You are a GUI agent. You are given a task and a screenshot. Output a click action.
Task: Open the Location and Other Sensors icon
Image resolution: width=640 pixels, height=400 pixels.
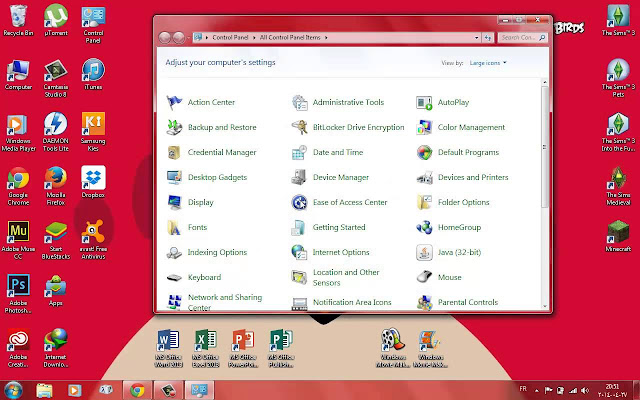(x=300, y=277)
